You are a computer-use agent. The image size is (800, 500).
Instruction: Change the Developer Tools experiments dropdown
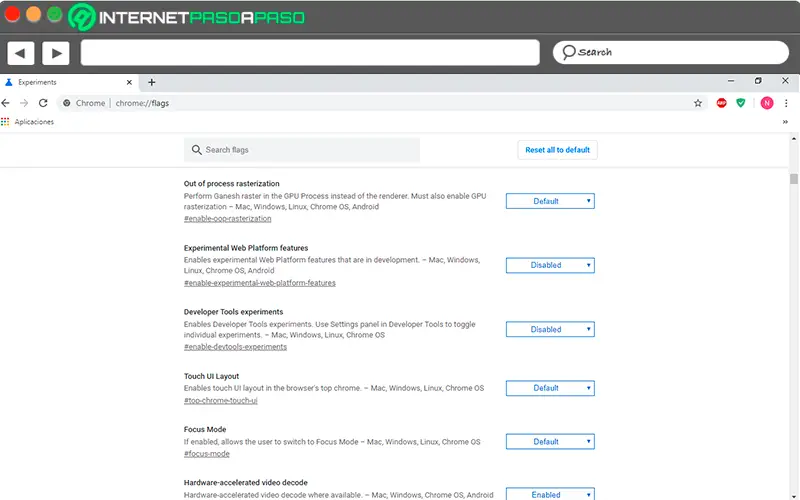550,329
